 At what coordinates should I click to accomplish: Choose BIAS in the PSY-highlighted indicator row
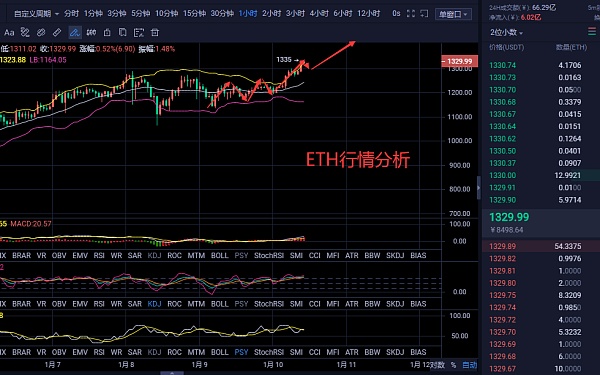click(418, 352)
